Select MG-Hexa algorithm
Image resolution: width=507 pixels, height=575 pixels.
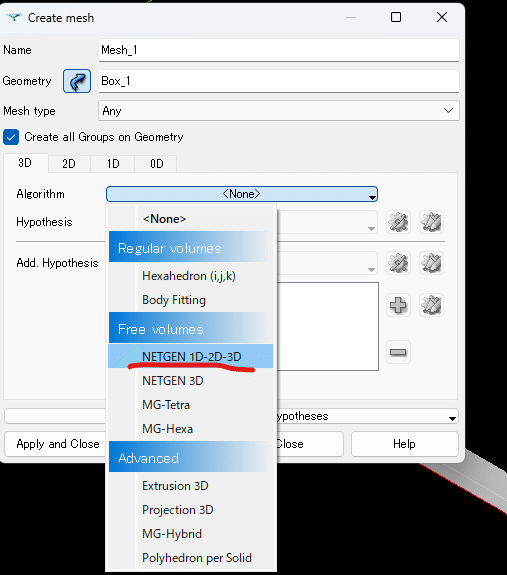click(x=191, y=429)
